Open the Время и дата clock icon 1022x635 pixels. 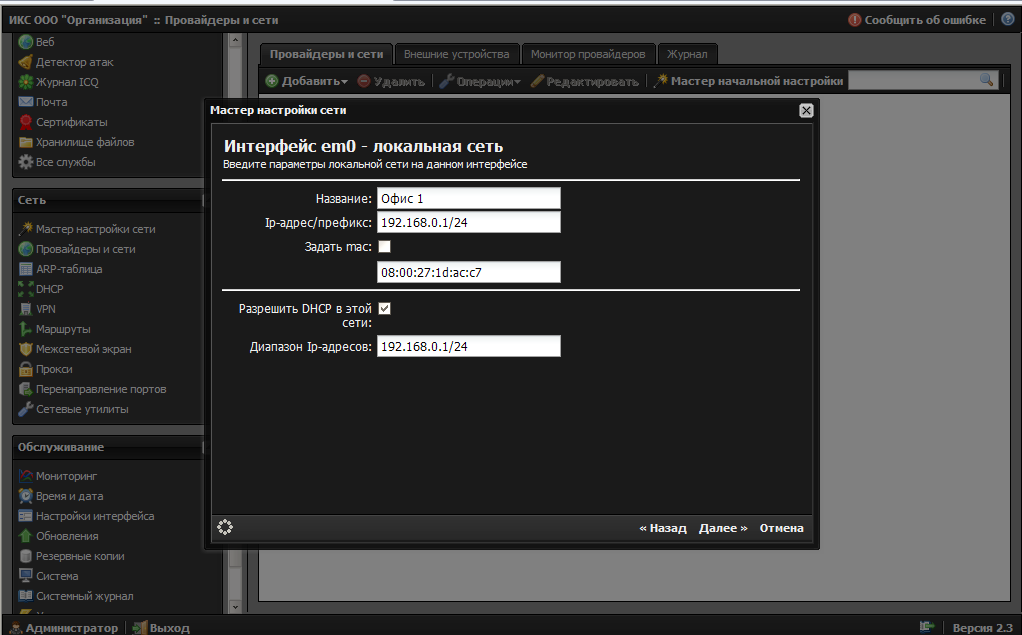click(x=25, y=496)
